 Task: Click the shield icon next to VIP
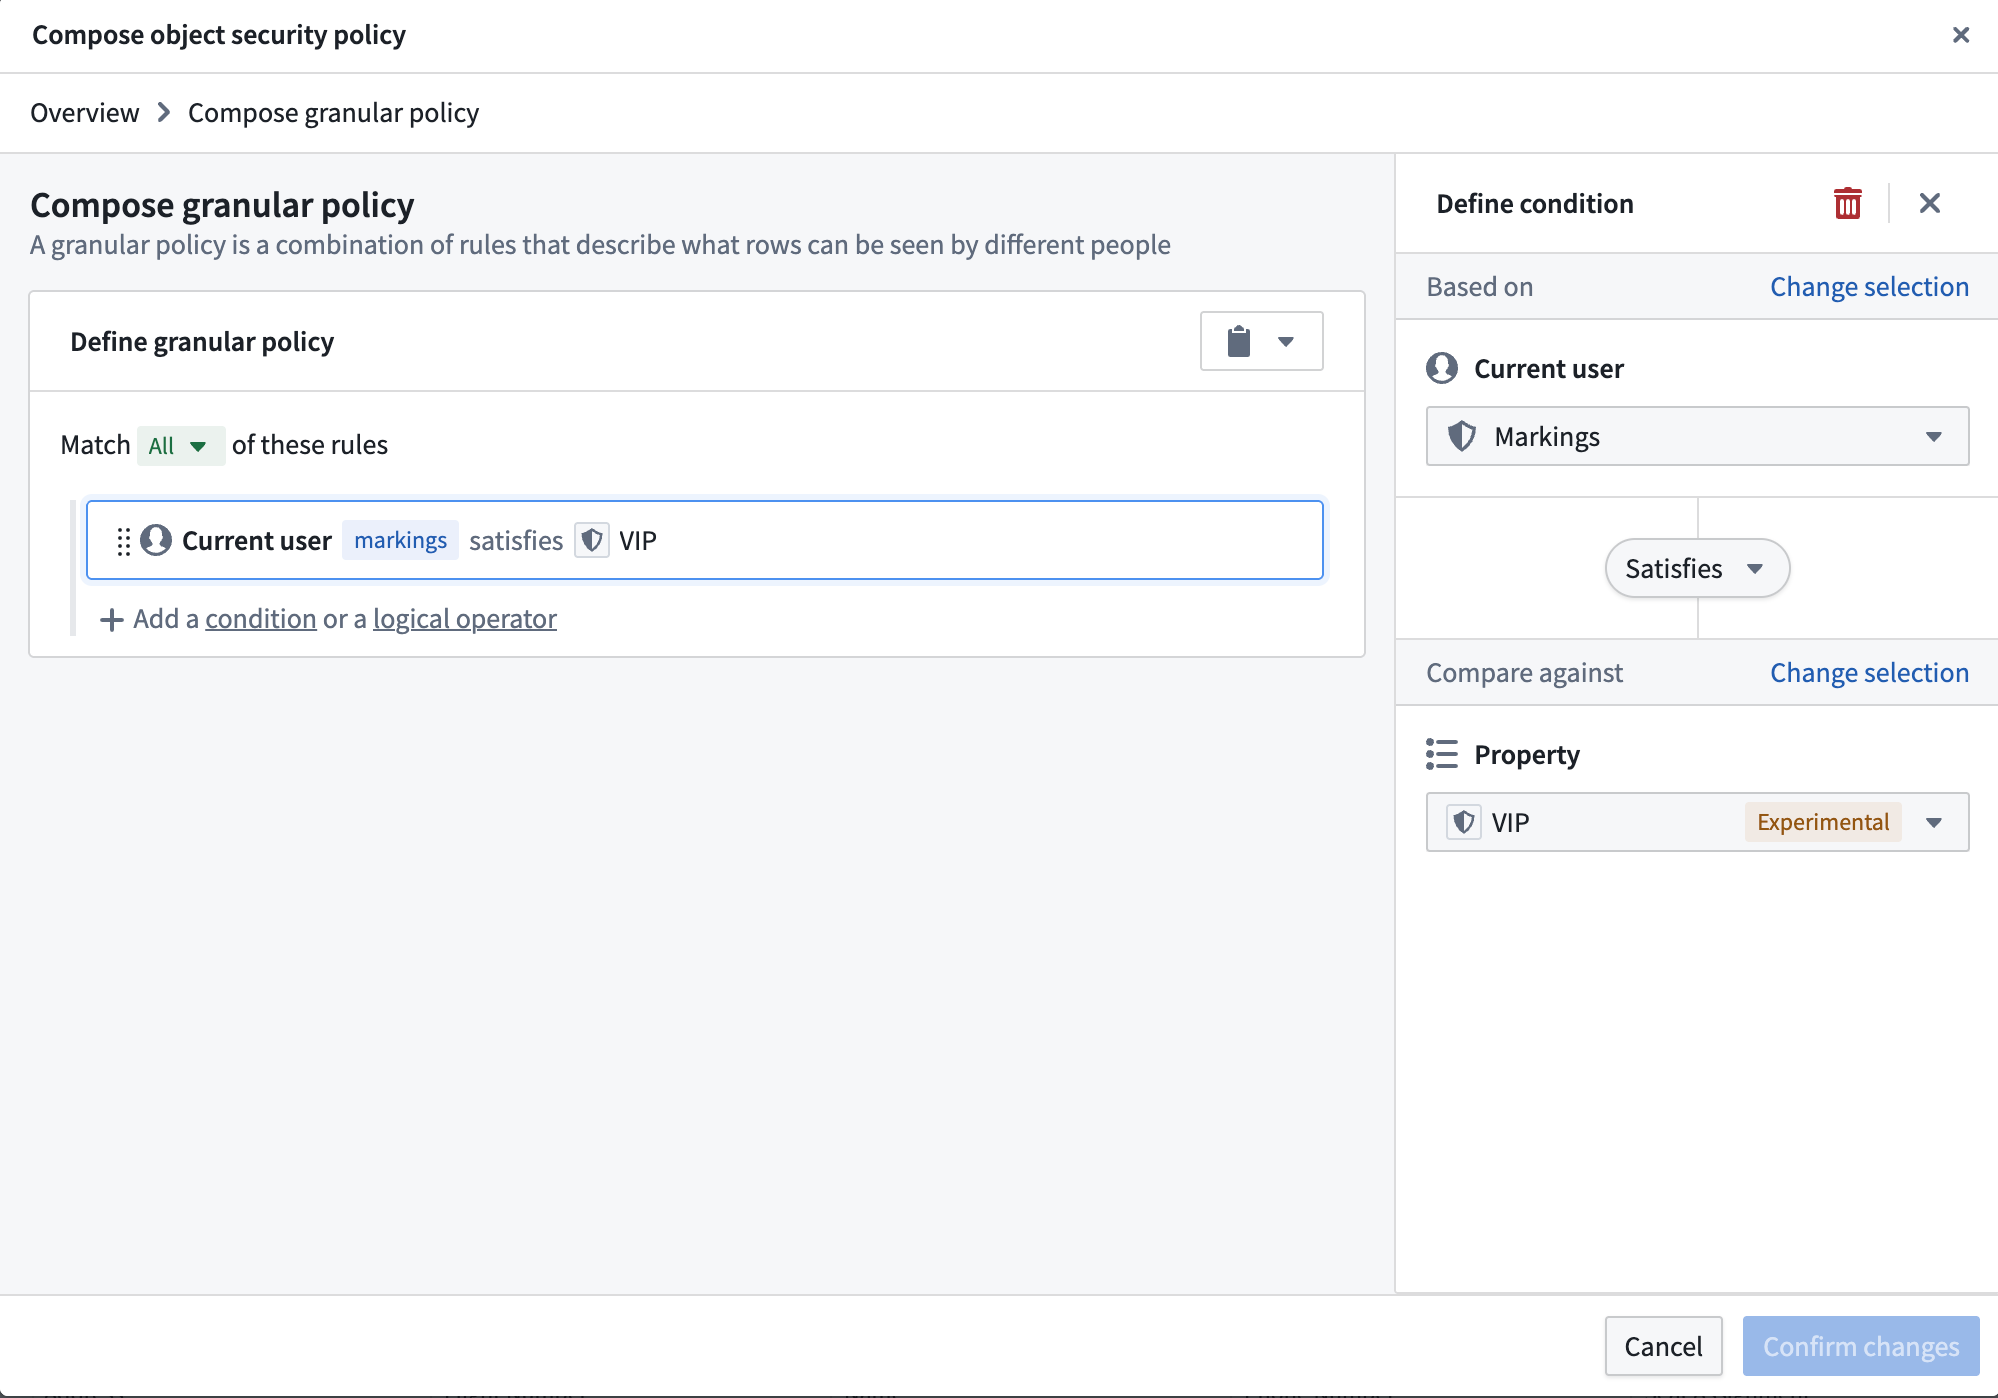[x=592, y=540]
